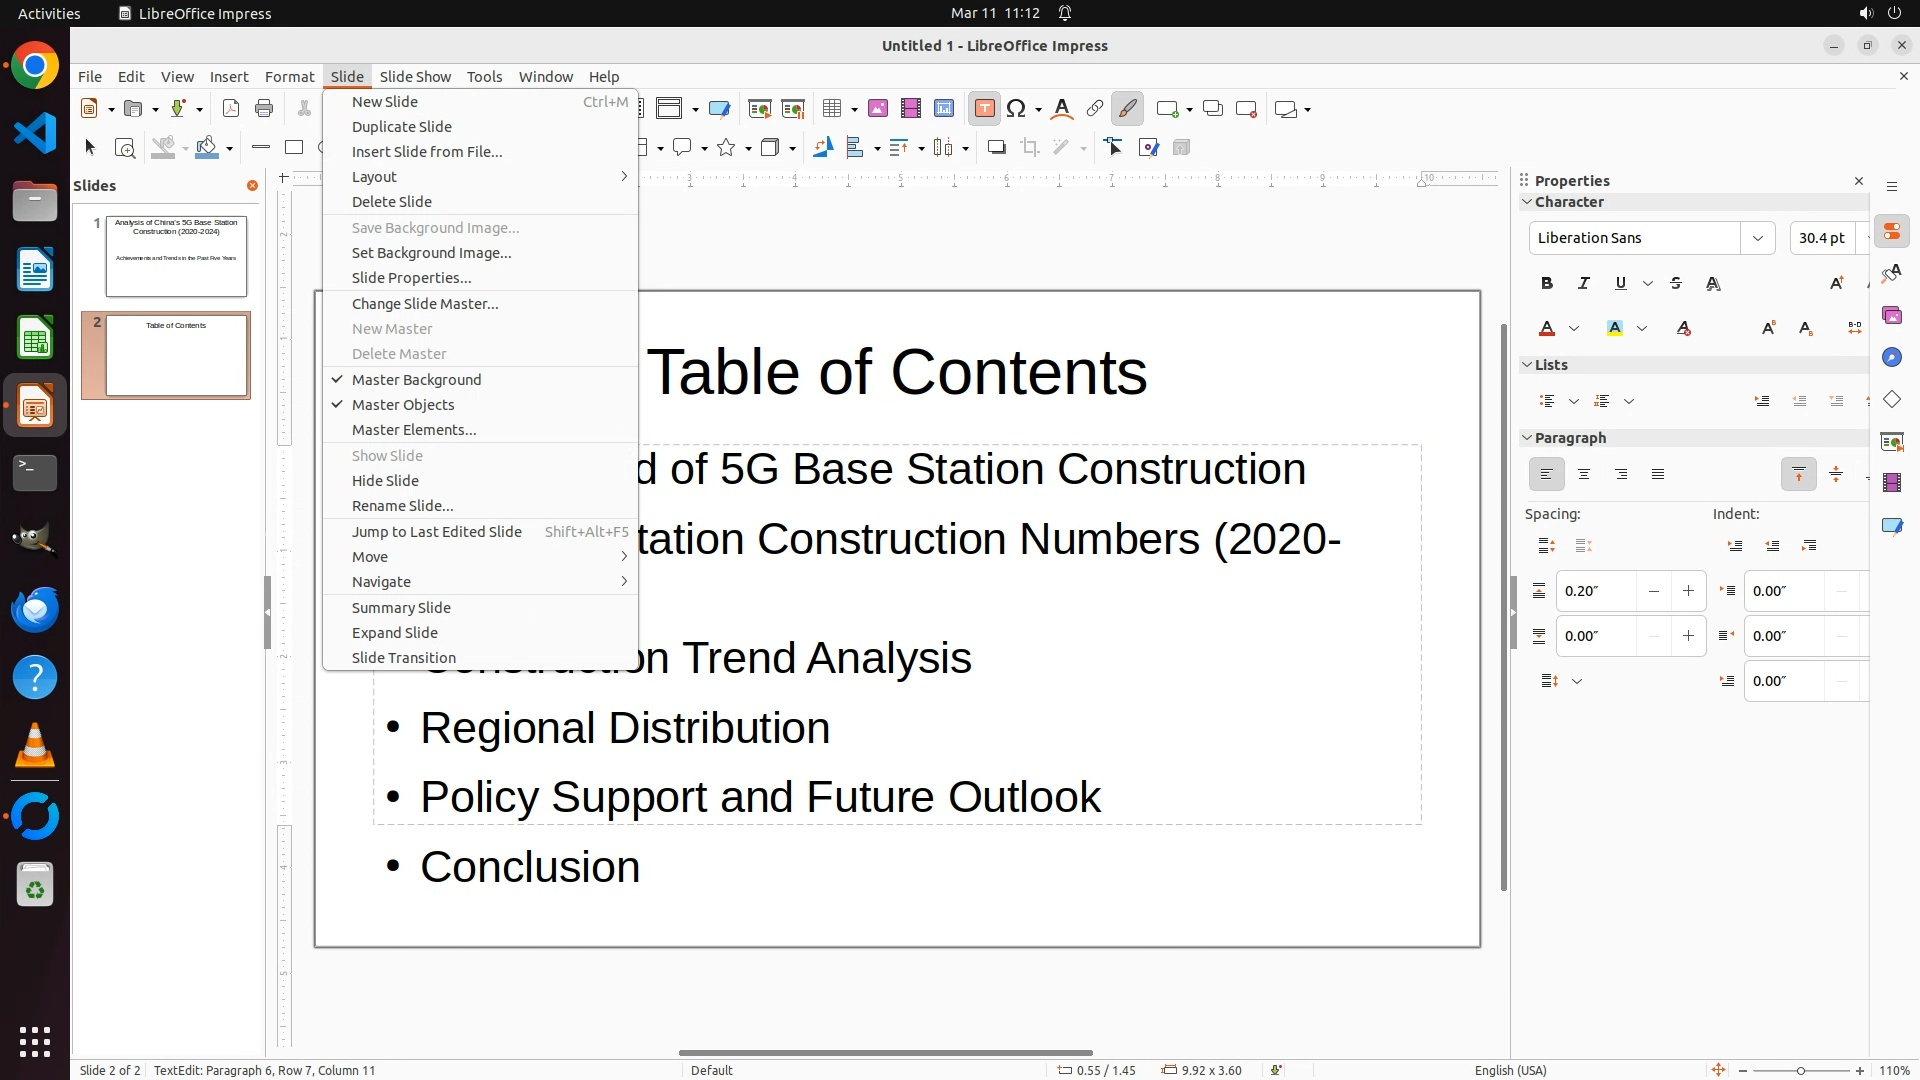Insert special character omega icon
Image resolution: width=1920 pixels, height=1080 pixels.
pos(1017,109)
